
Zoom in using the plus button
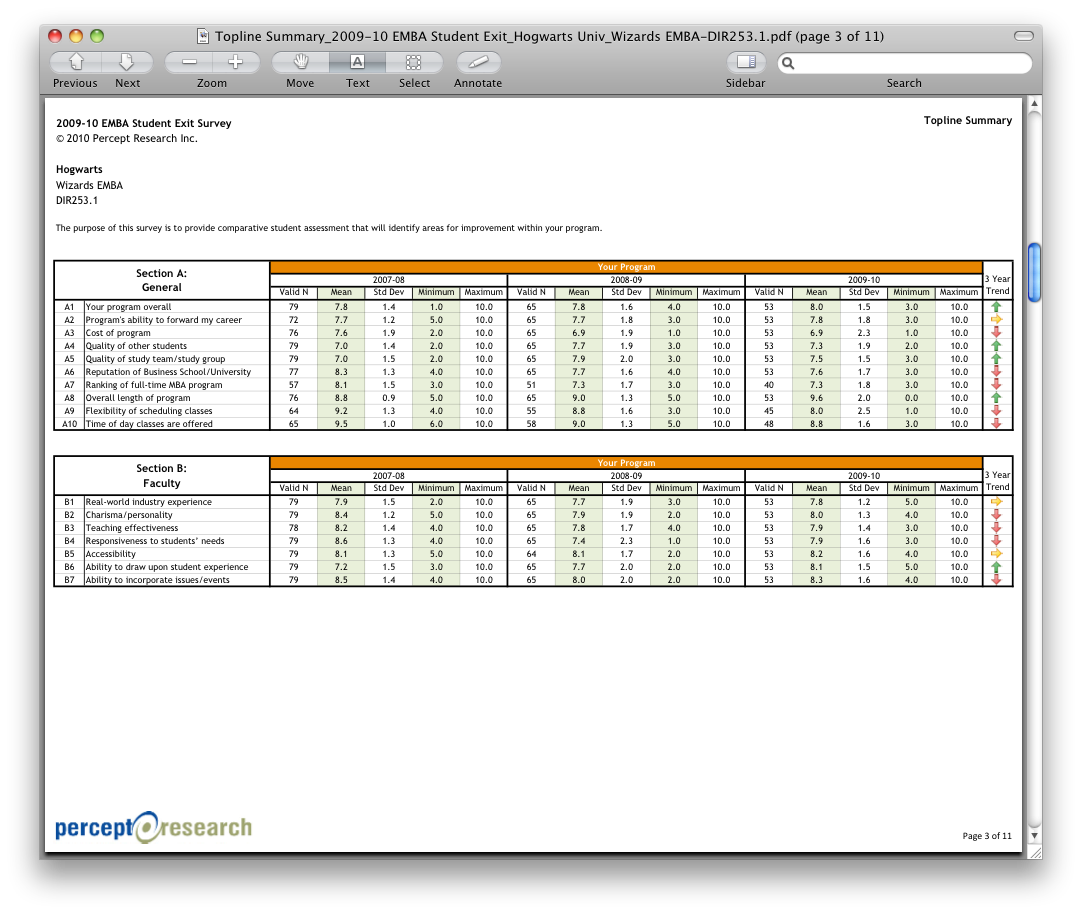(235, 62)
